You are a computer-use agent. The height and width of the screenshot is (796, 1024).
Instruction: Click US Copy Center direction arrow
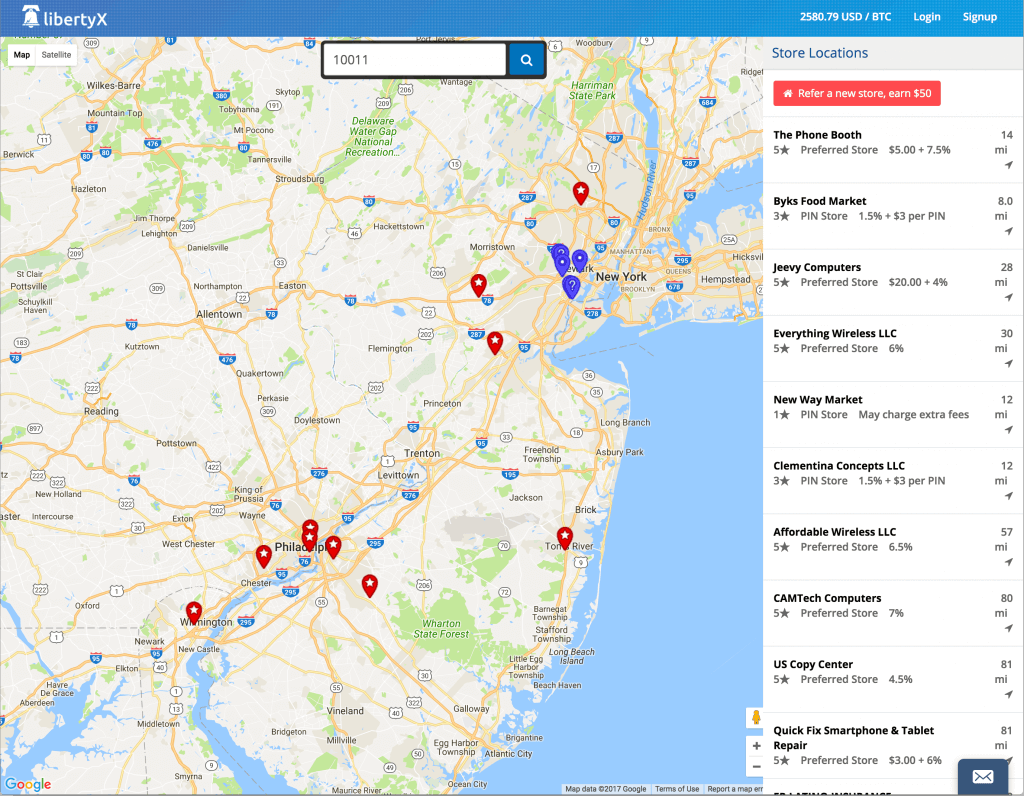(x=1008, y=694)
